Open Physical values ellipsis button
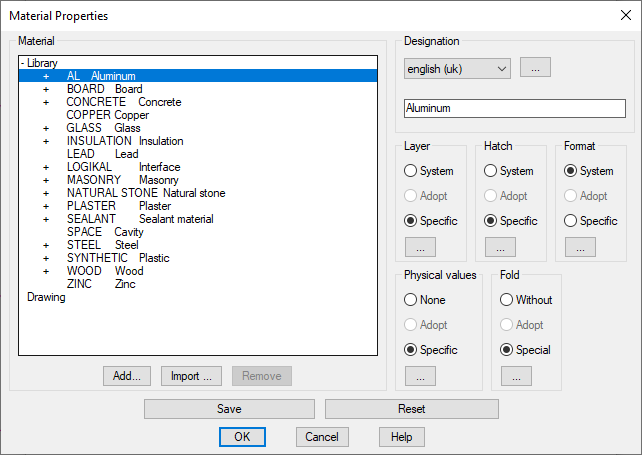Image resolution: width=642 pixels, height=455 pixels. click(x=419, y=376)
